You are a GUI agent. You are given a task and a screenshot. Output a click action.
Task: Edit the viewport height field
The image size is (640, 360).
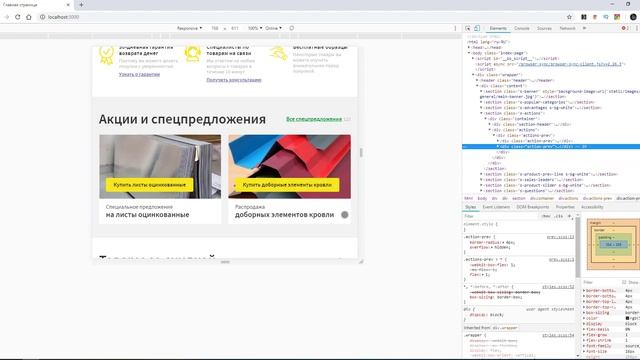(235, 28)
